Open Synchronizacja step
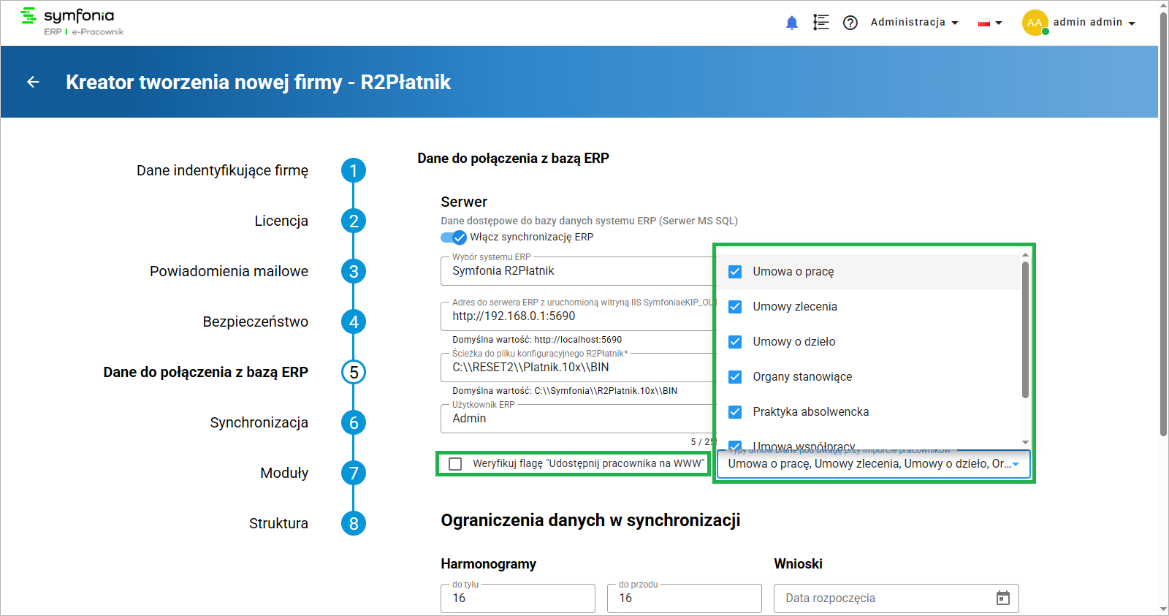 [x=259, y=423]
